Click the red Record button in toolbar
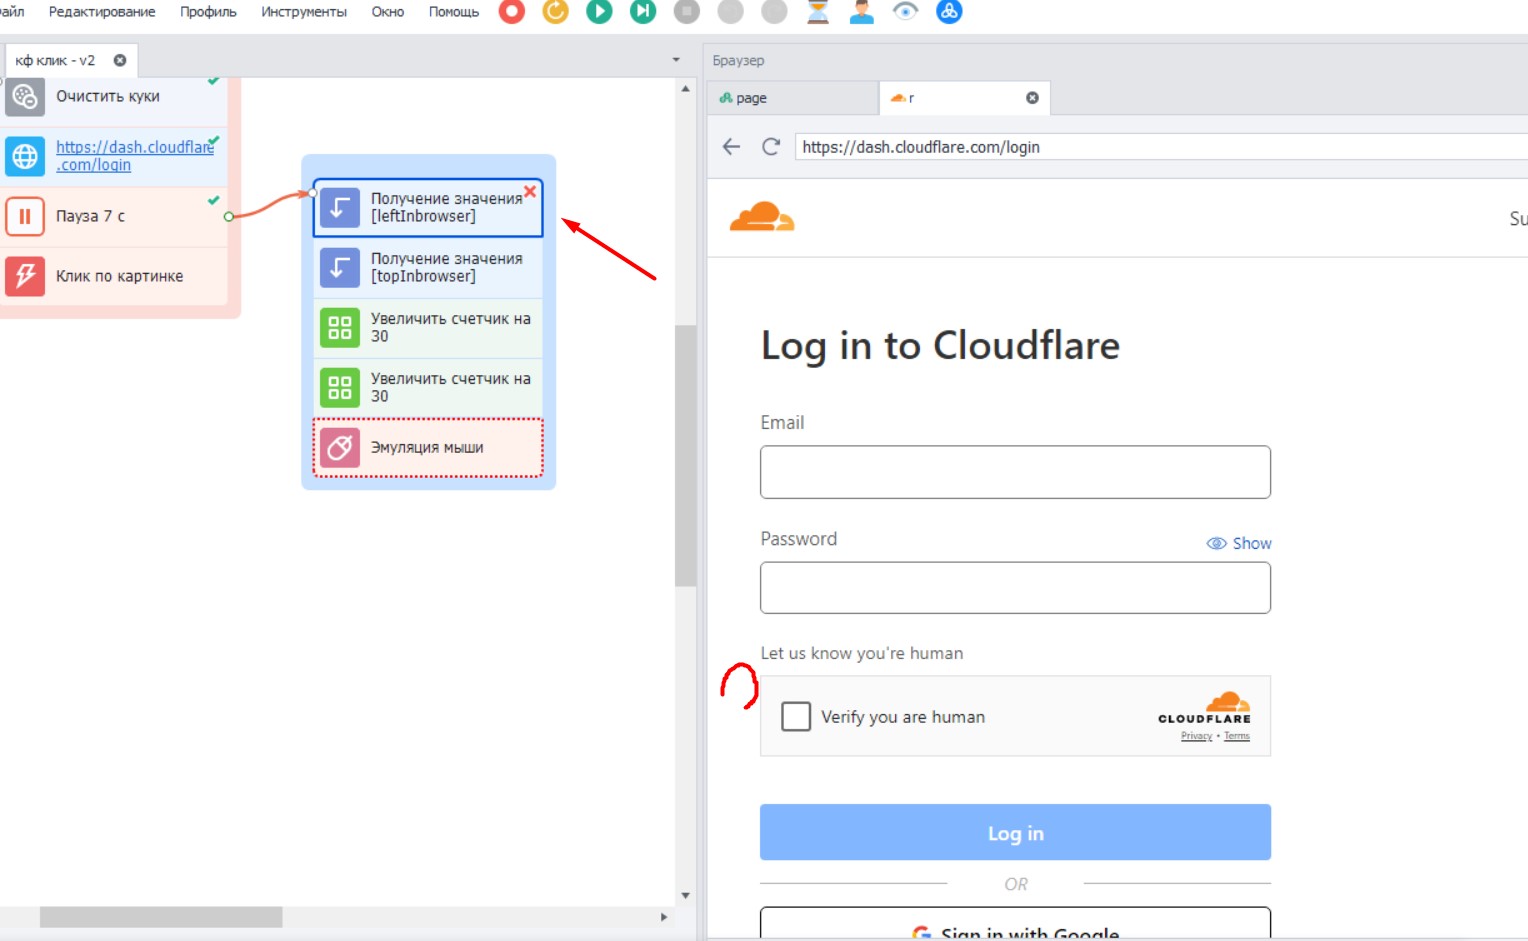This screenshot has width=1528, height=941. tap(512, 11)
